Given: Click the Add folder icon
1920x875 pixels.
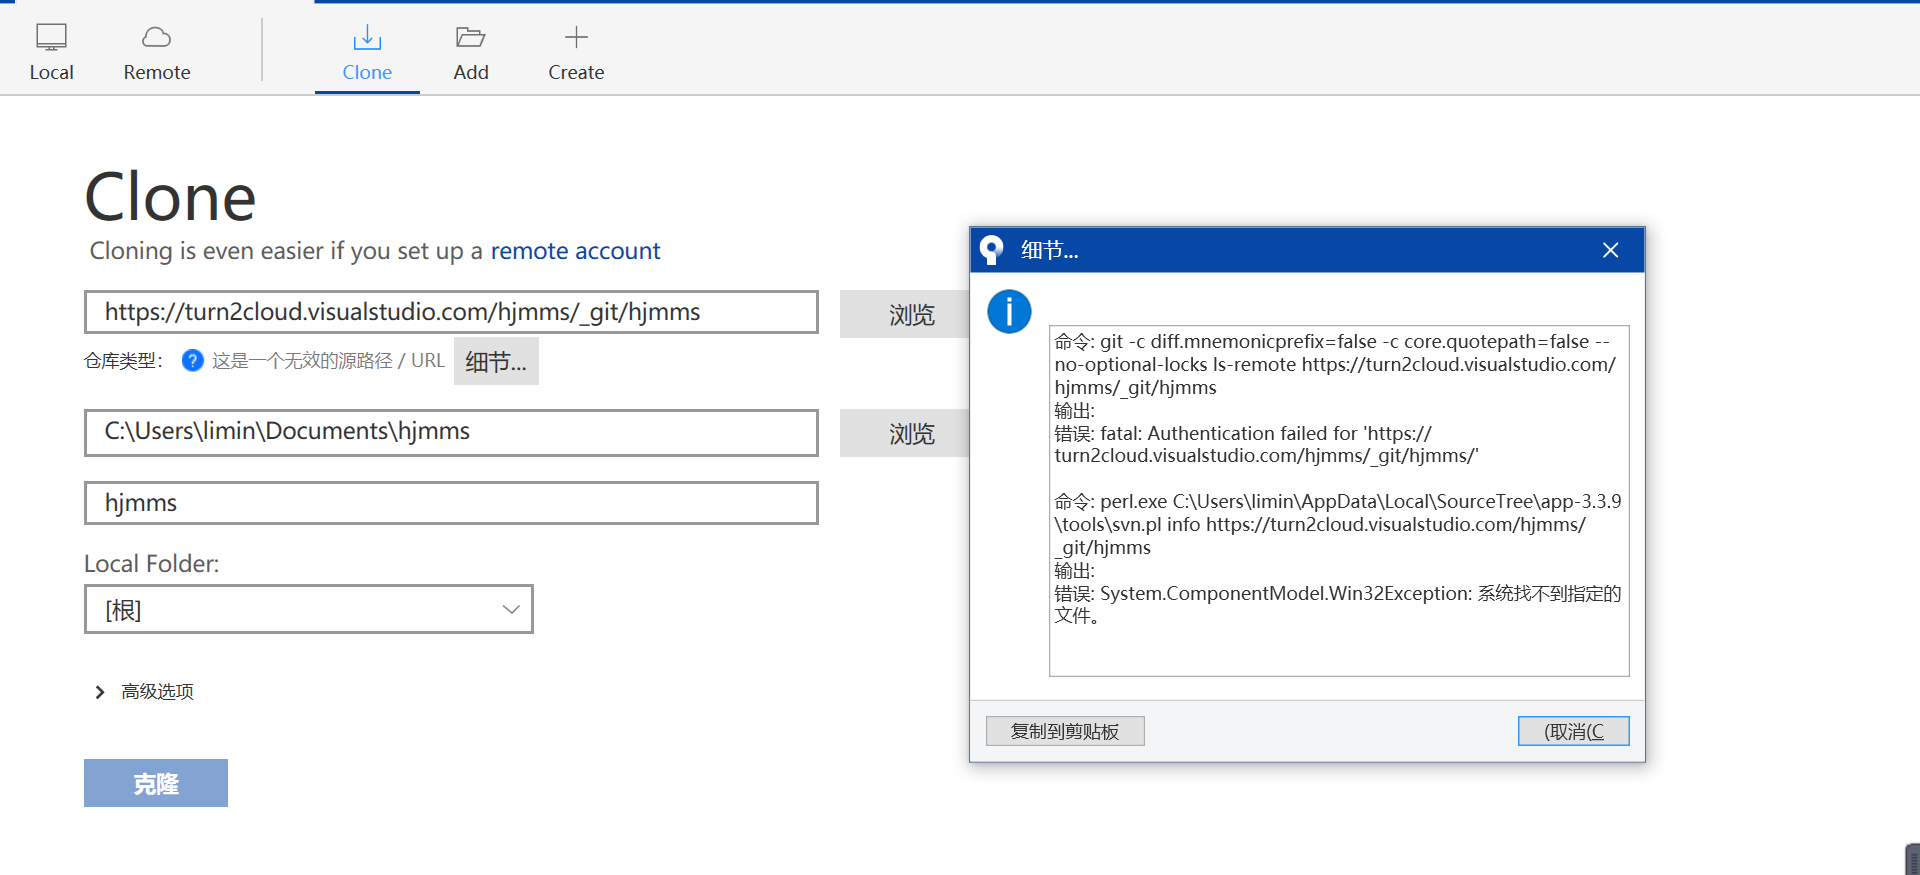Looking at the screenshot, I should 470,37.
